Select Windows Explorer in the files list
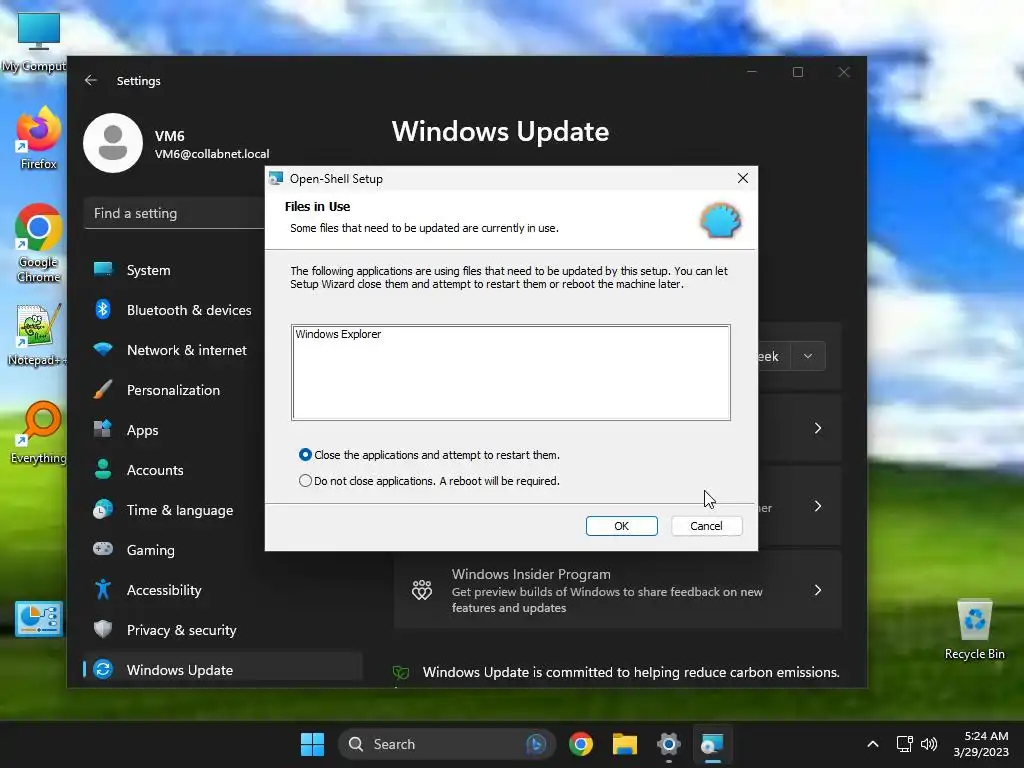The image size is (1024, 768). pos(338,334)
